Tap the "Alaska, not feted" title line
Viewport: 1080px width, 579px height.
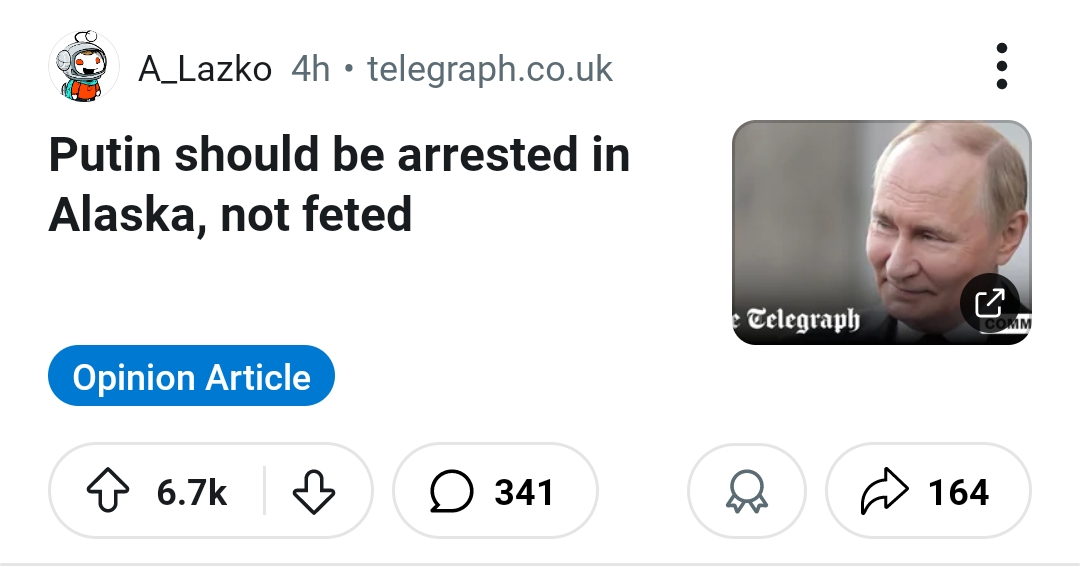pos(230,214)
